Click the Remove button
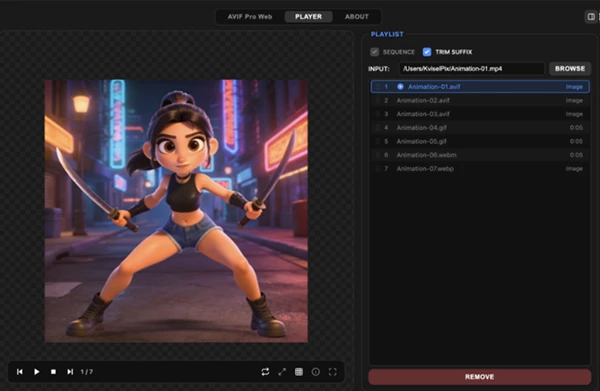Screen dimensions: 600x391 (x=479, y=377)
